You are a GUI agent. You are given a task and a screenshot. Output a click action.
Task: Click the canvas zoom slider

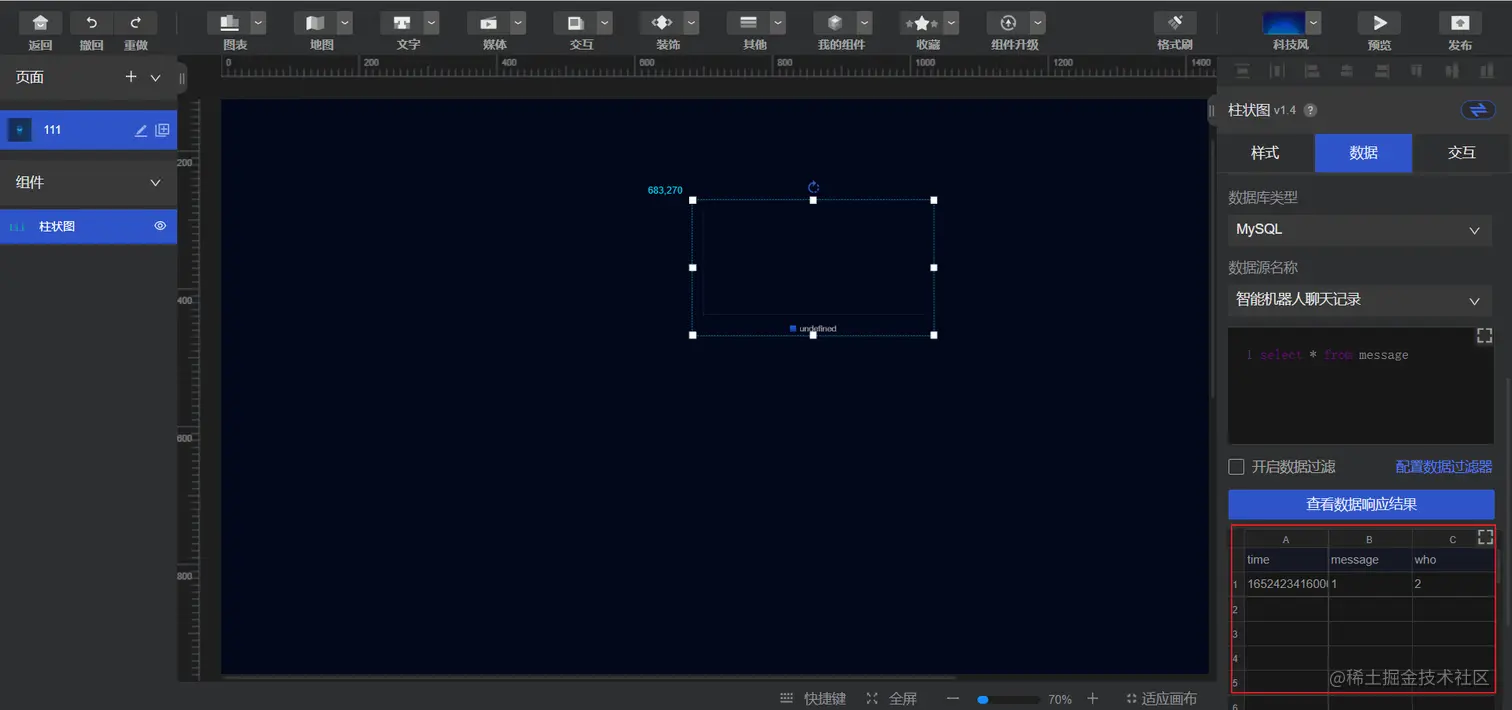point(1008,699)
